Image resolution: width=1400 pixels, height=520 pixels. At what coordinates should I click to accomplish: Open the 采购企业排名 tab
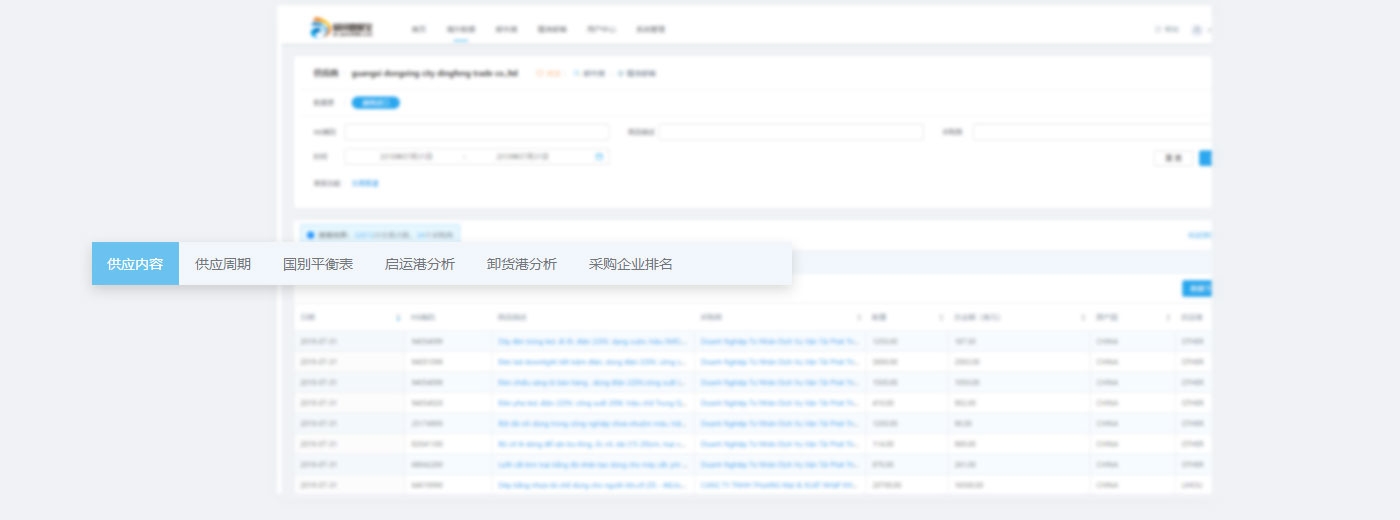coord(630,264)
